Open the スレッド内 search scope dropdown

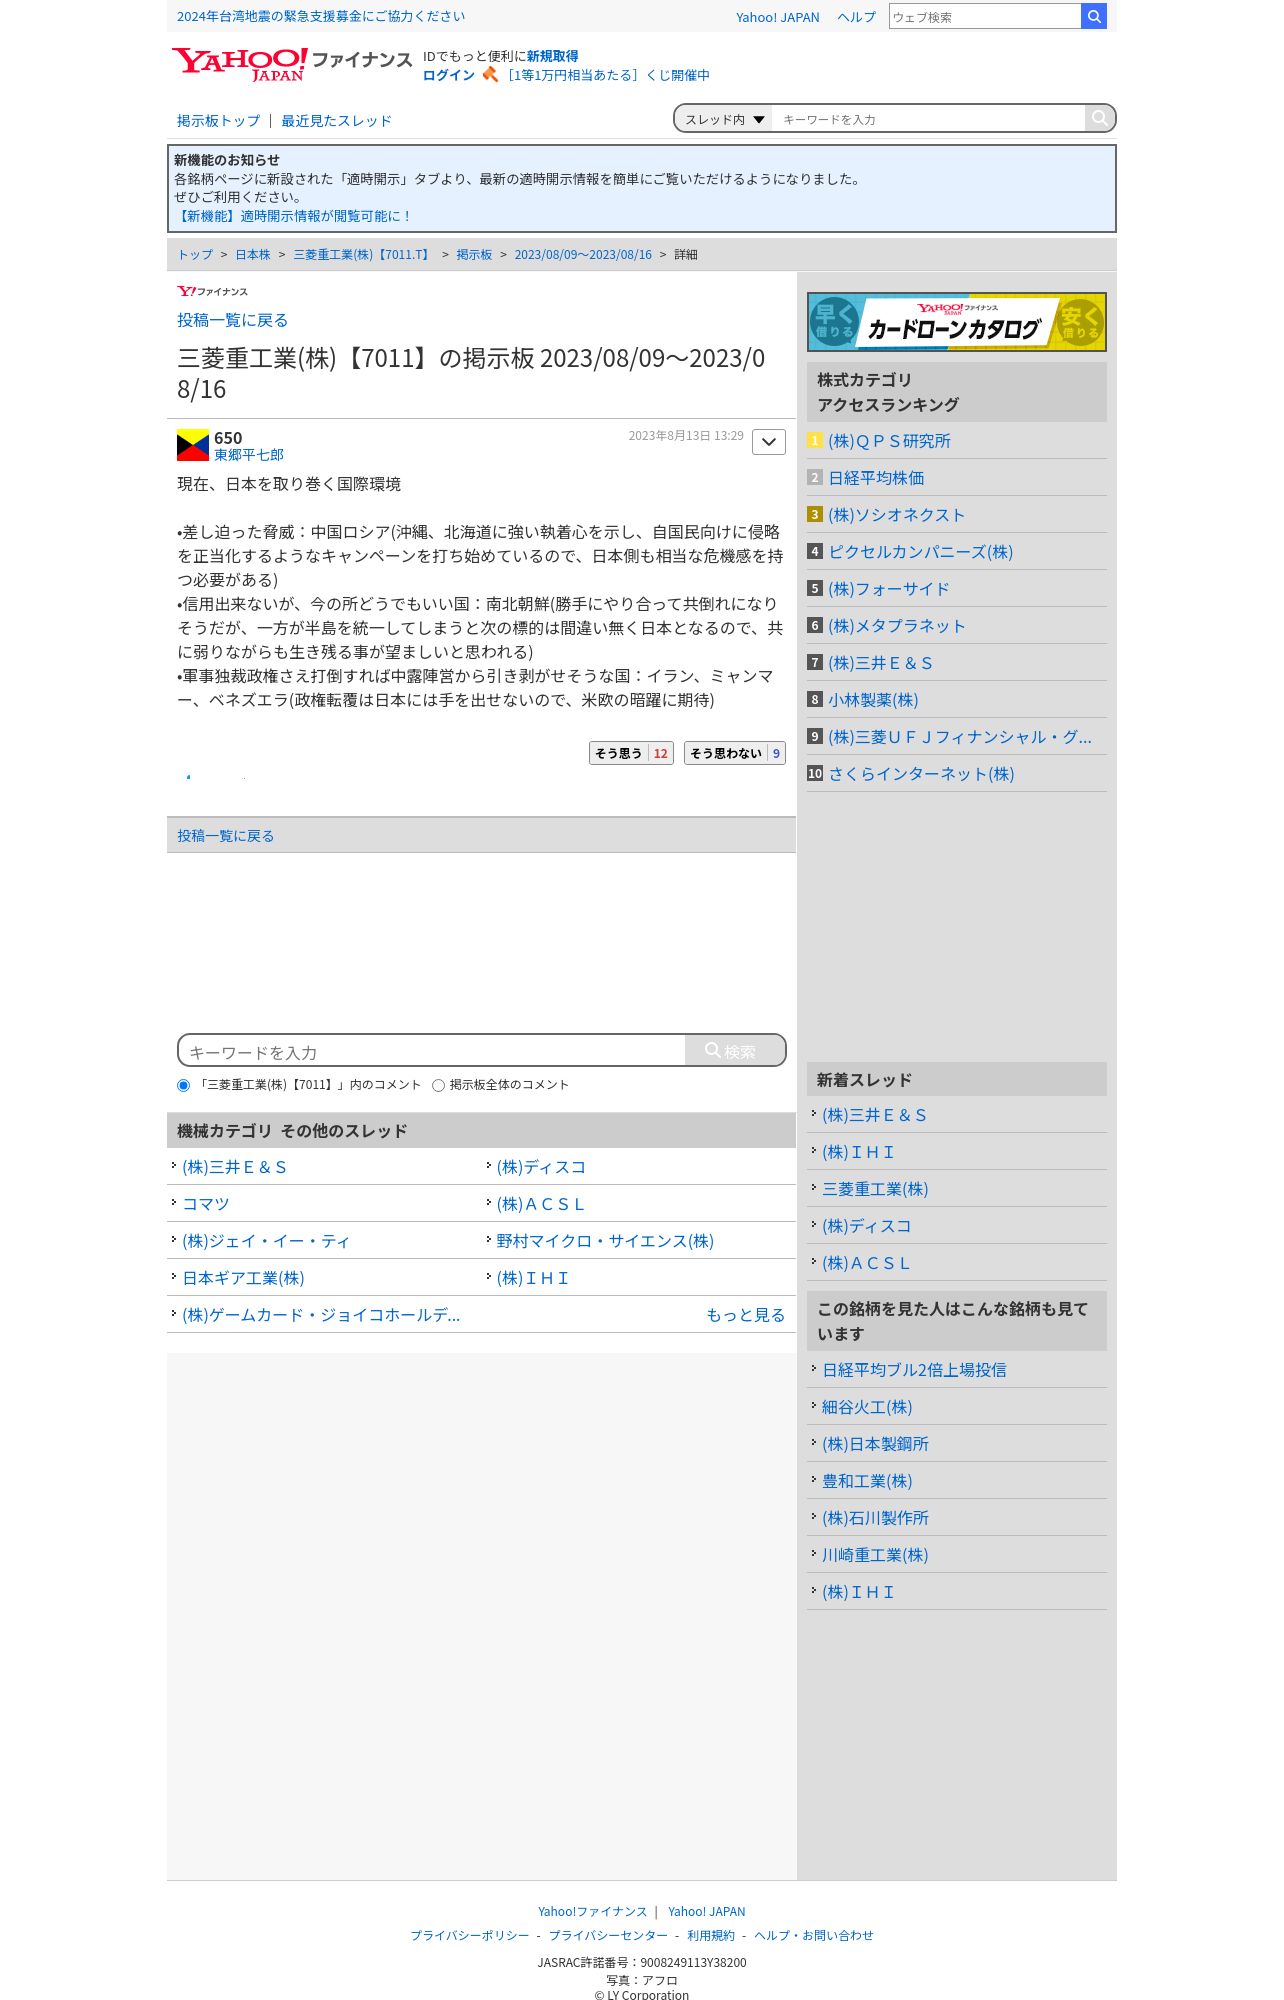724,119
